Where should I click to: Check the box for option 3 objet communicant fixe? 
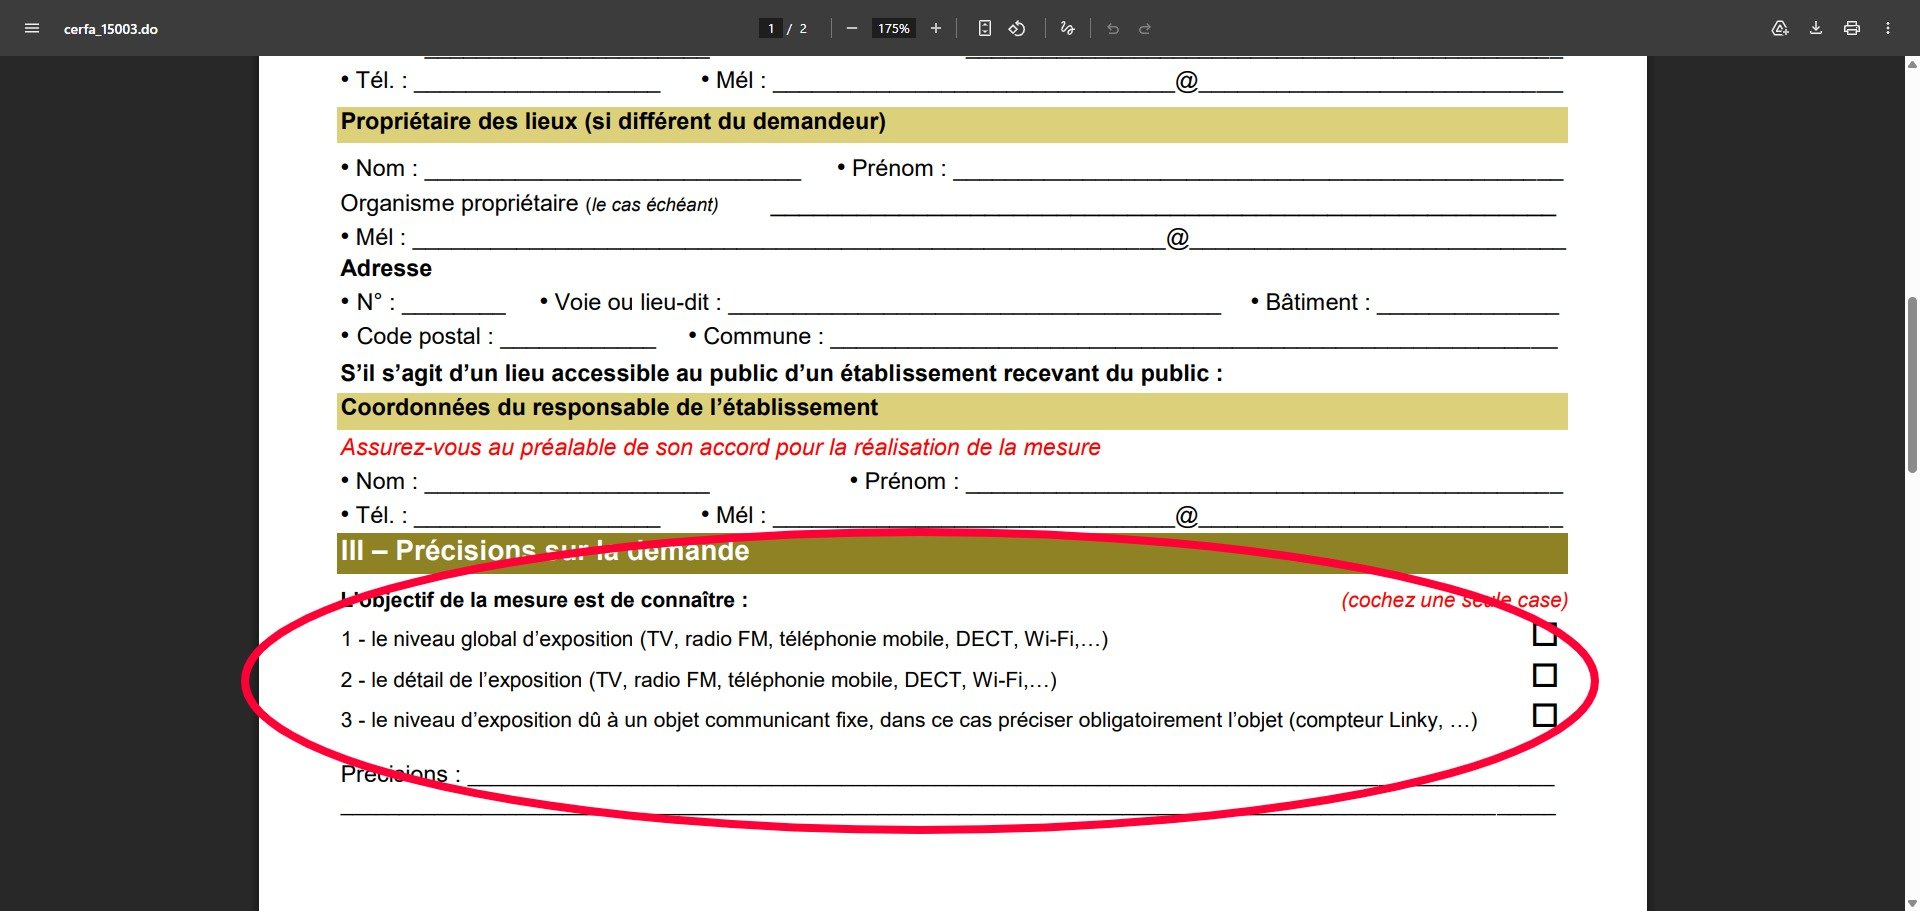click(x=1545, y=715)
